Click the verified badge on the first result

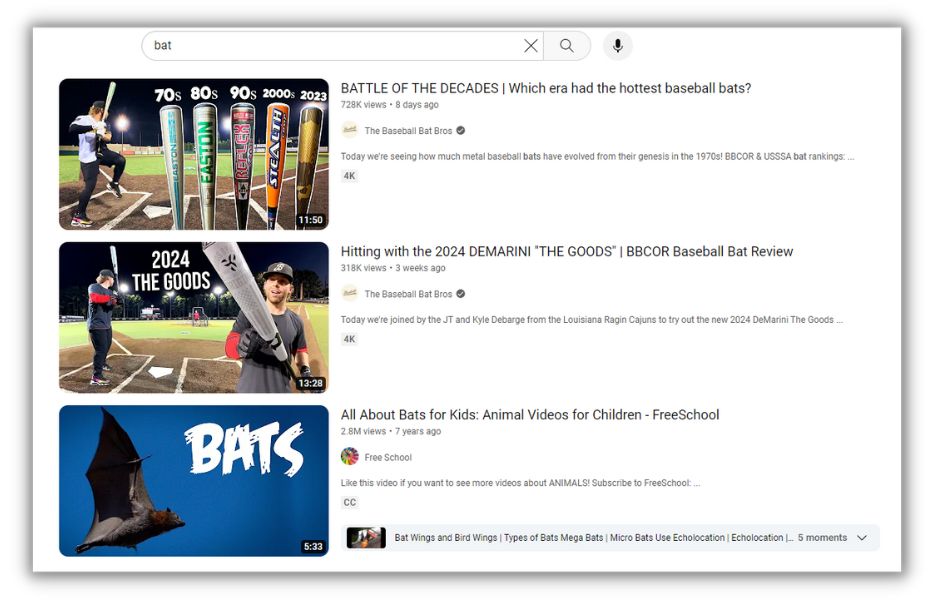tap(461, 130)
